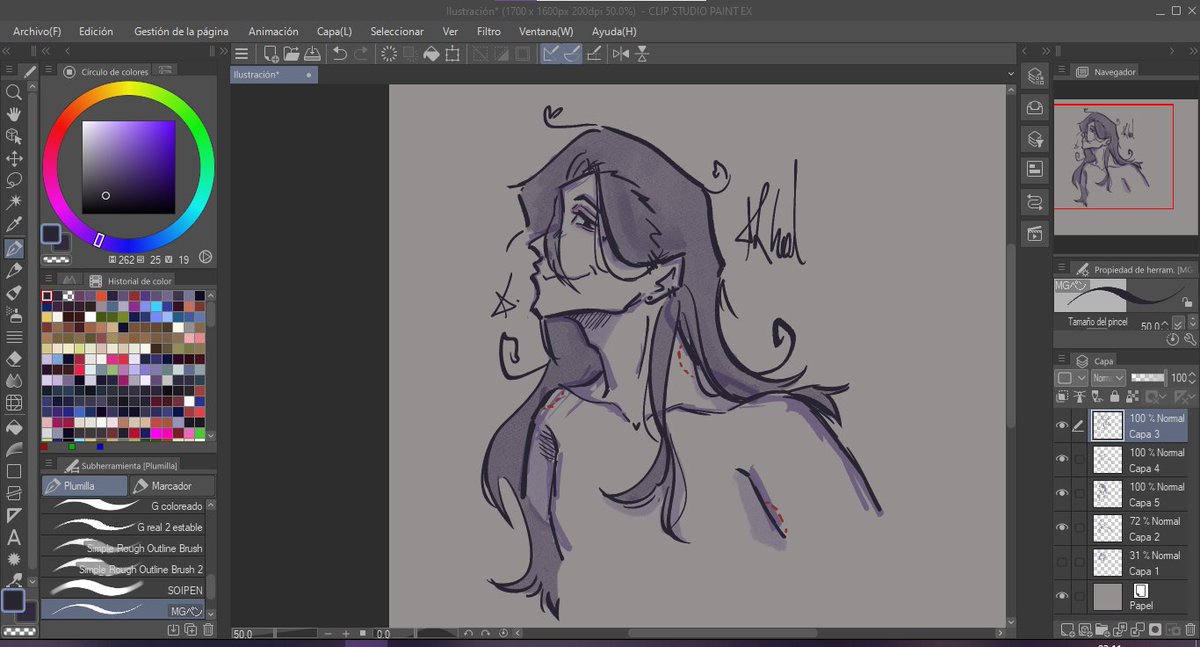
Task: Click the Clear spinner icon in command bar
Action: pos(390,54)
